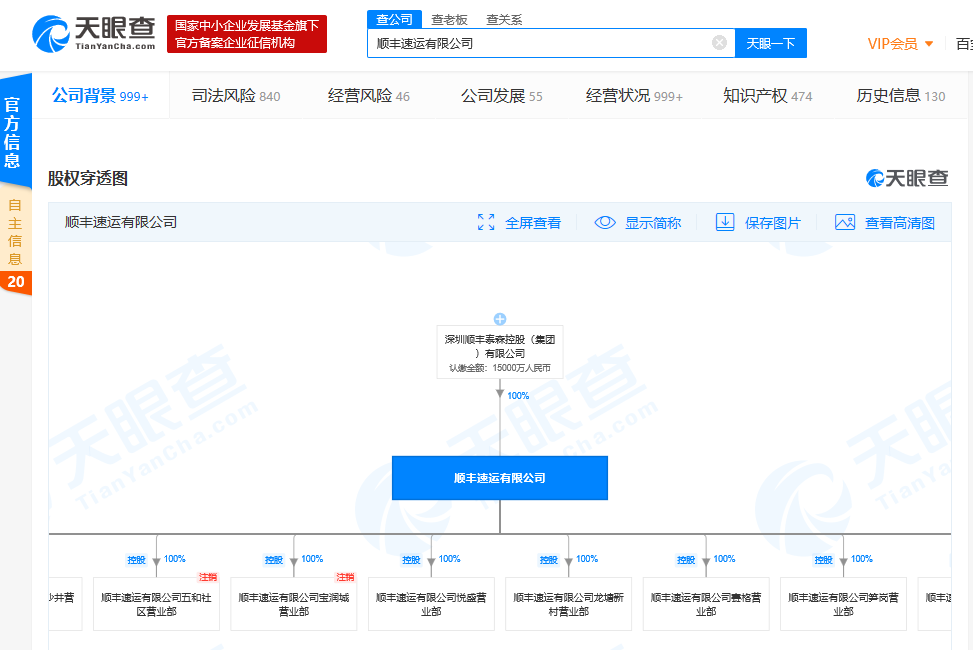Viewport: 973px width, 650px height.
Task: Expand the plus node above 深圳顺丰泰森控股
Action: (x=500, y=319)
